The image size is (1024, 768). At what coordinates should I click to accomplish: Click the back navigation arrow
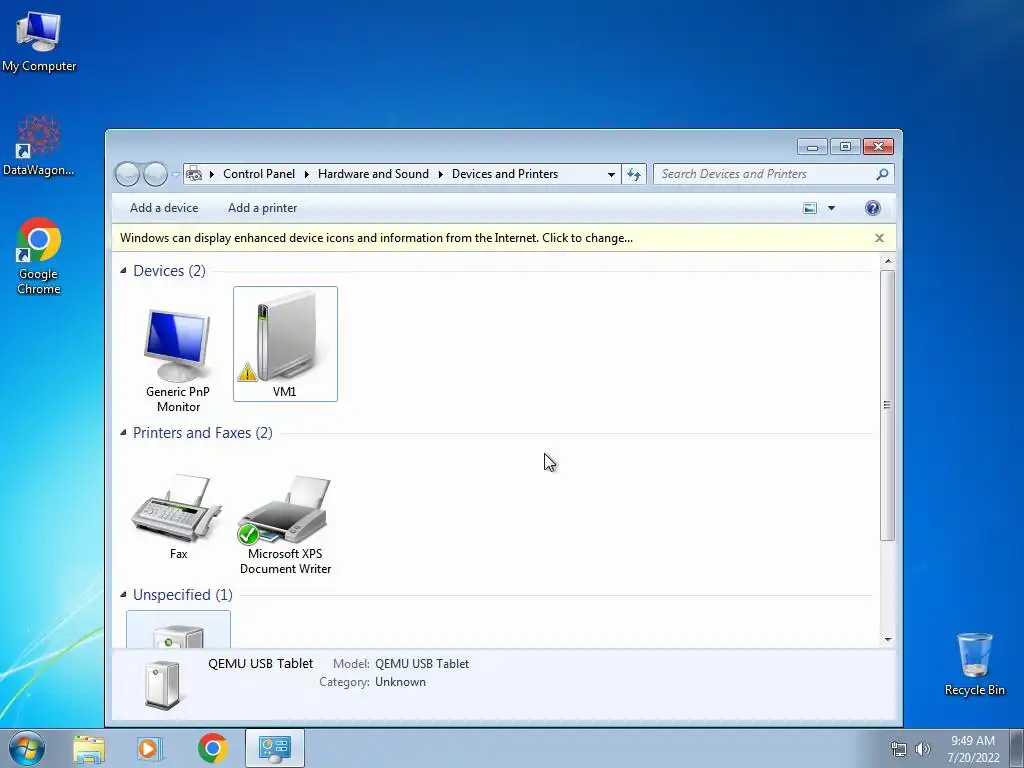coord(127,174)
